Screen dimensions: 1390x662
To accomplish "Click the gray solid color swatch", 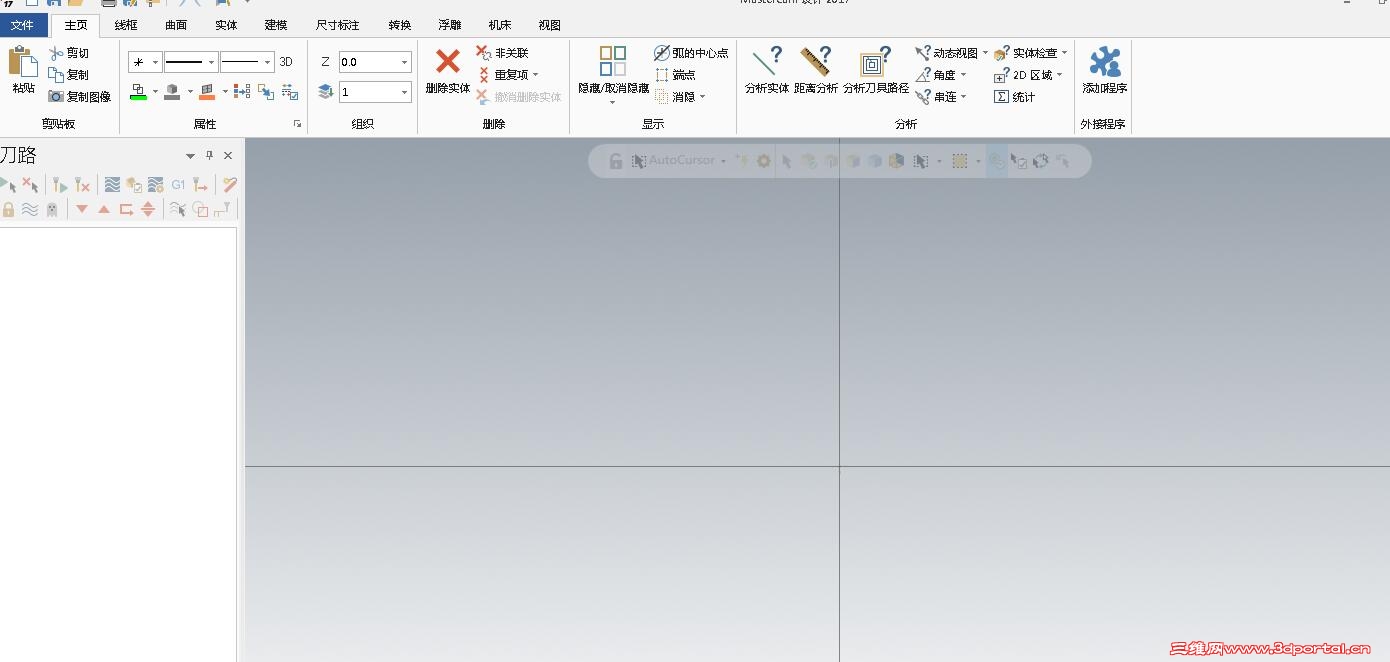I will click(172, 92).
